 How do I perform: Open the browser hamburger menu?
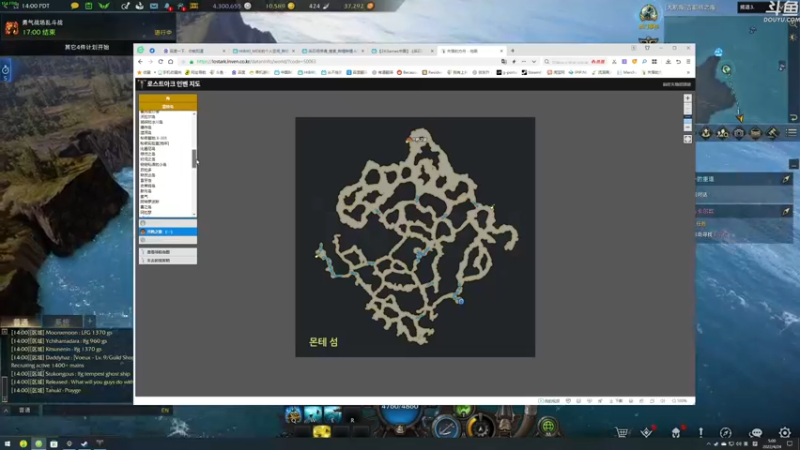tap(688, 62)
